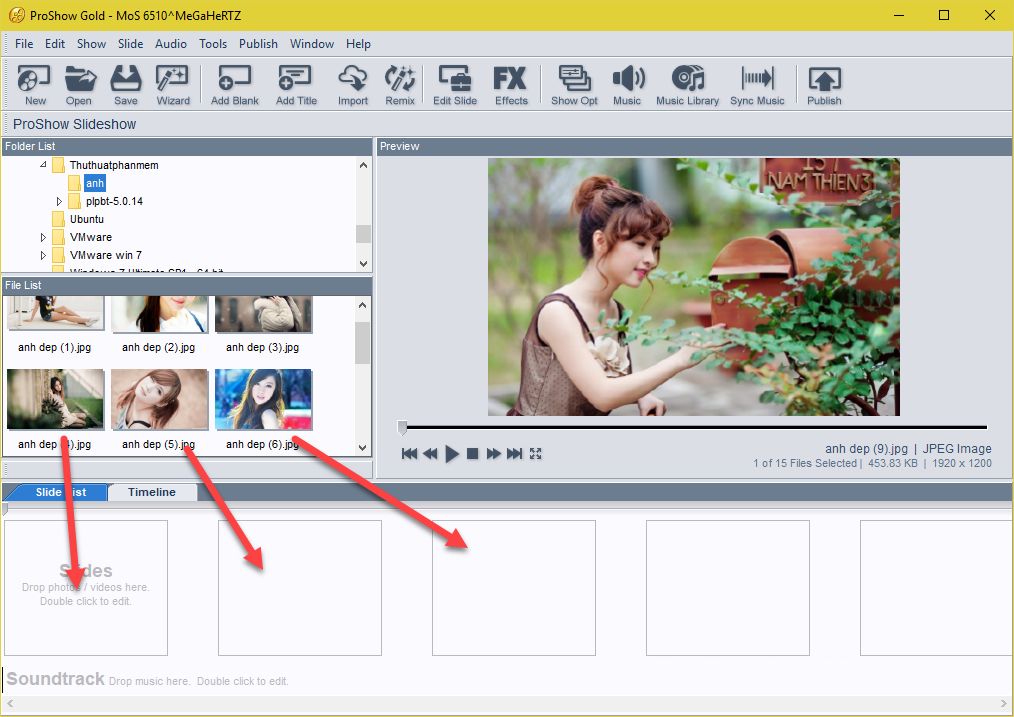
Task: Expand the VMware win 7 folder
Action: 44,256
